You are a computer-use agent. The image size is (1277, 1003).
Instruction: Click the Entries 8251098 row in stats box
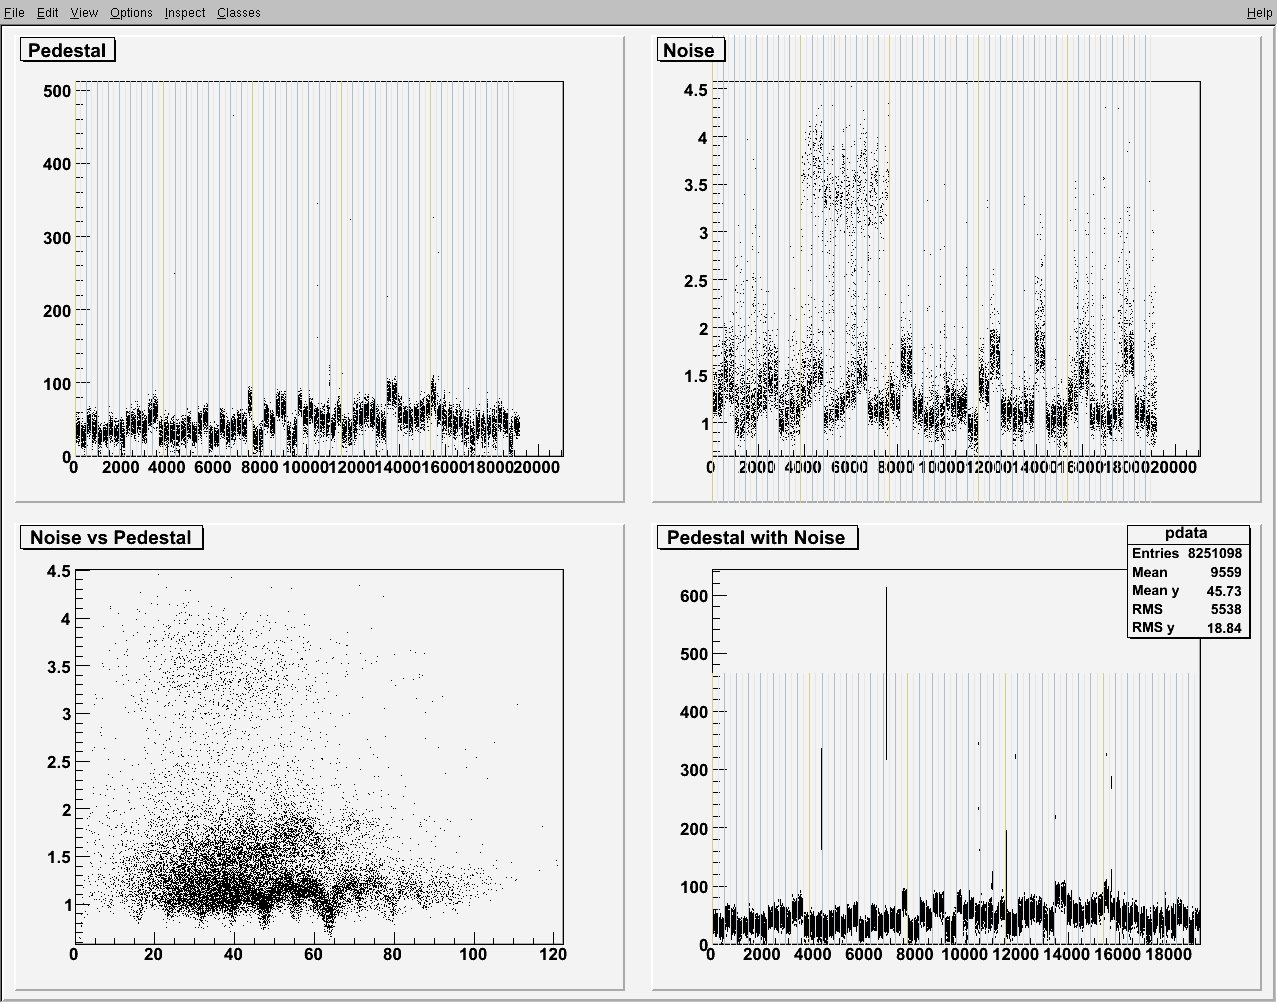pyautogui.click(x=1188, y=554)
